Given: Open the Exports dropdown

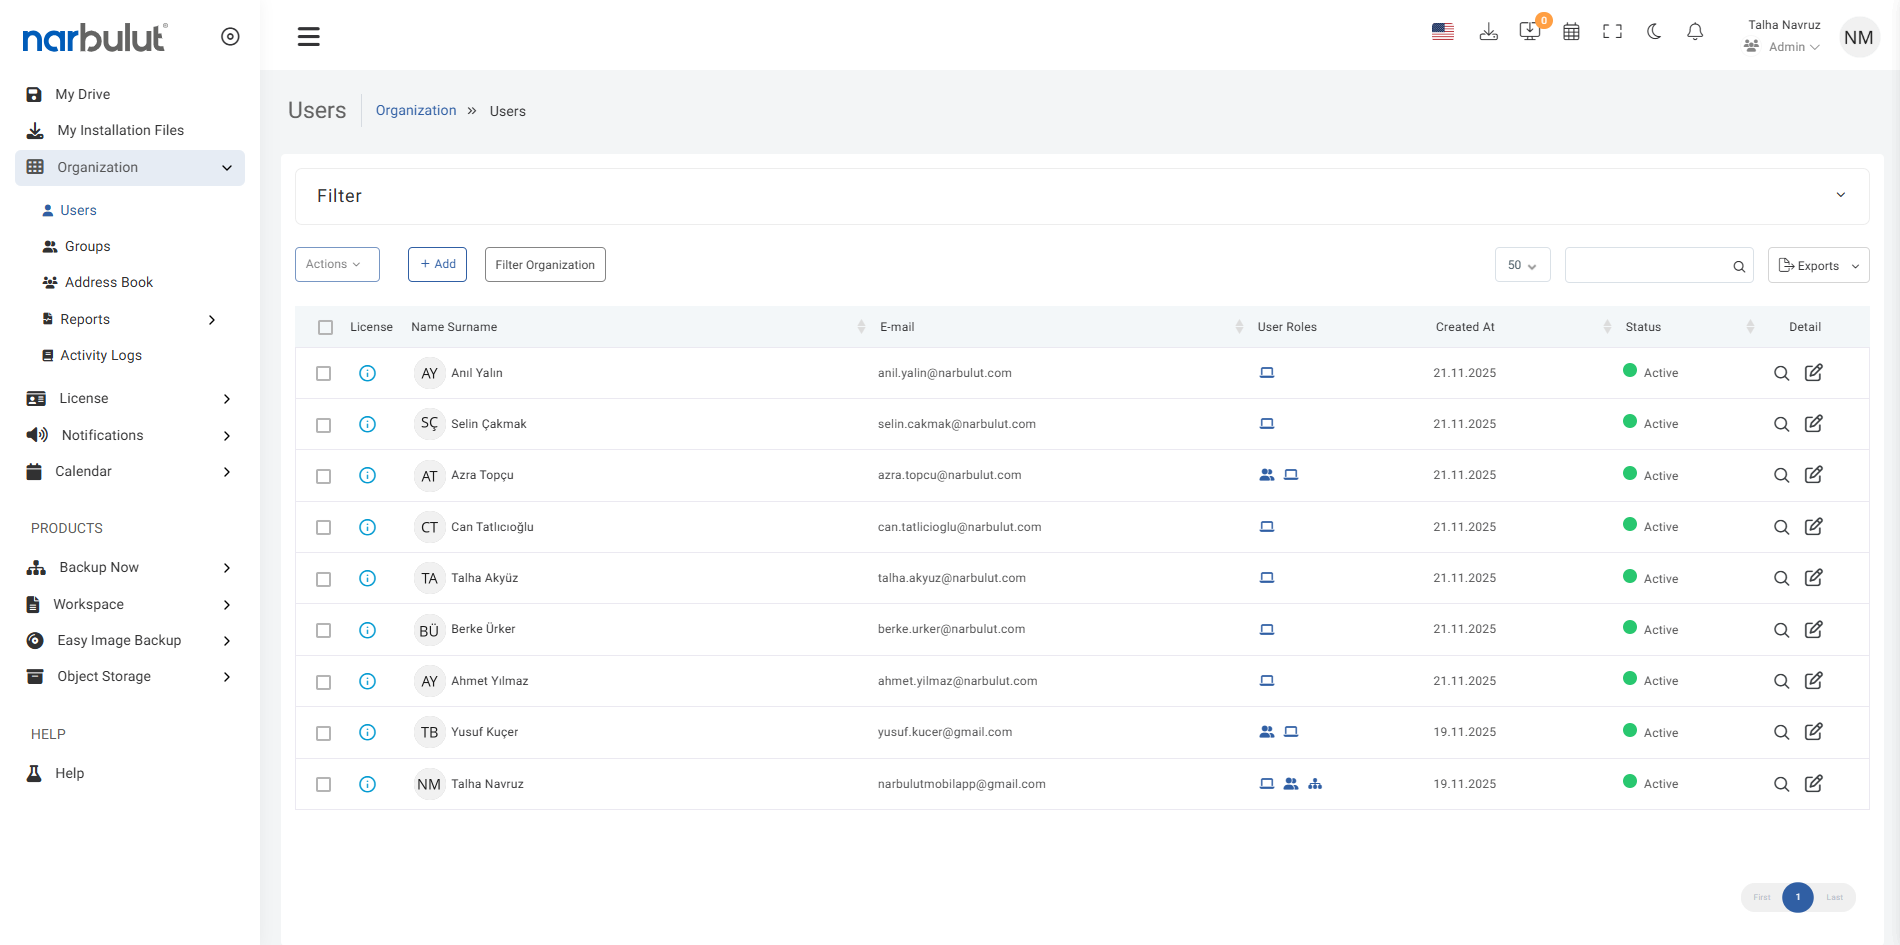Looking at the screenshot, I should (x=1818, y=265).
